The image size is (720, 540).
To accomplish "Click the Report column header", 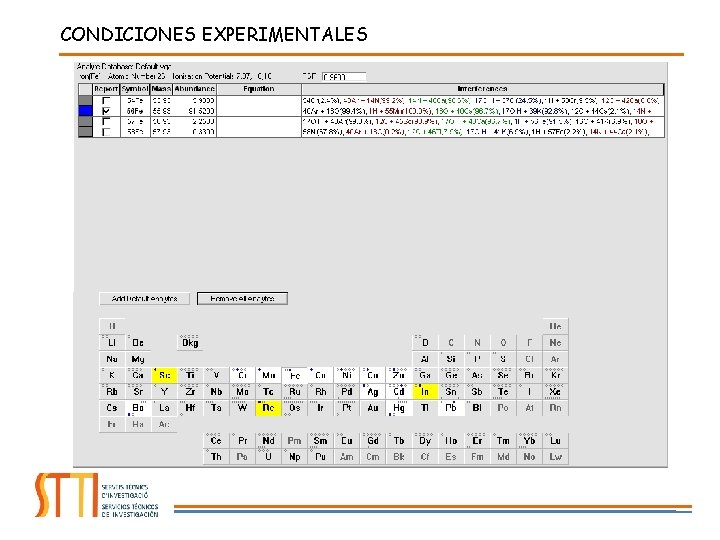I will [106, 89].
